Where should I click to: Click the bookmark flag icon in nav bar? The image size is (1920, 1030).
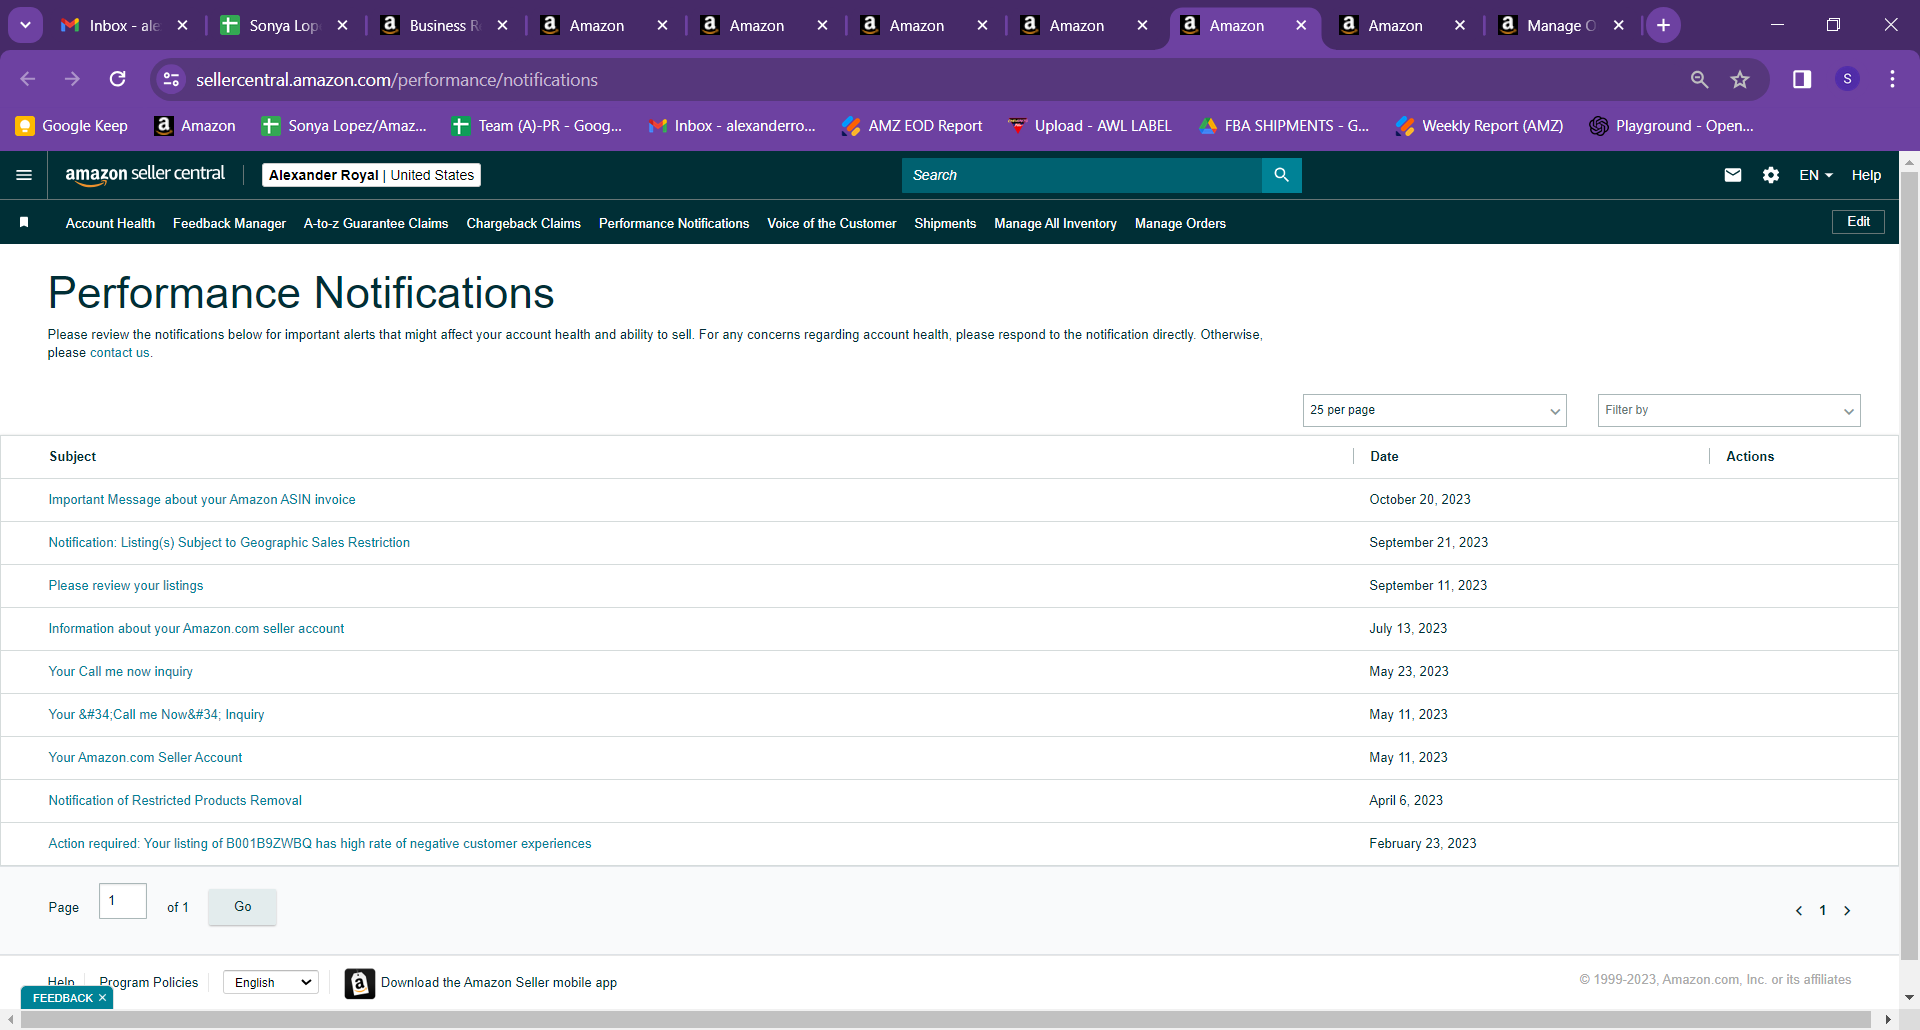pos(24,222)
